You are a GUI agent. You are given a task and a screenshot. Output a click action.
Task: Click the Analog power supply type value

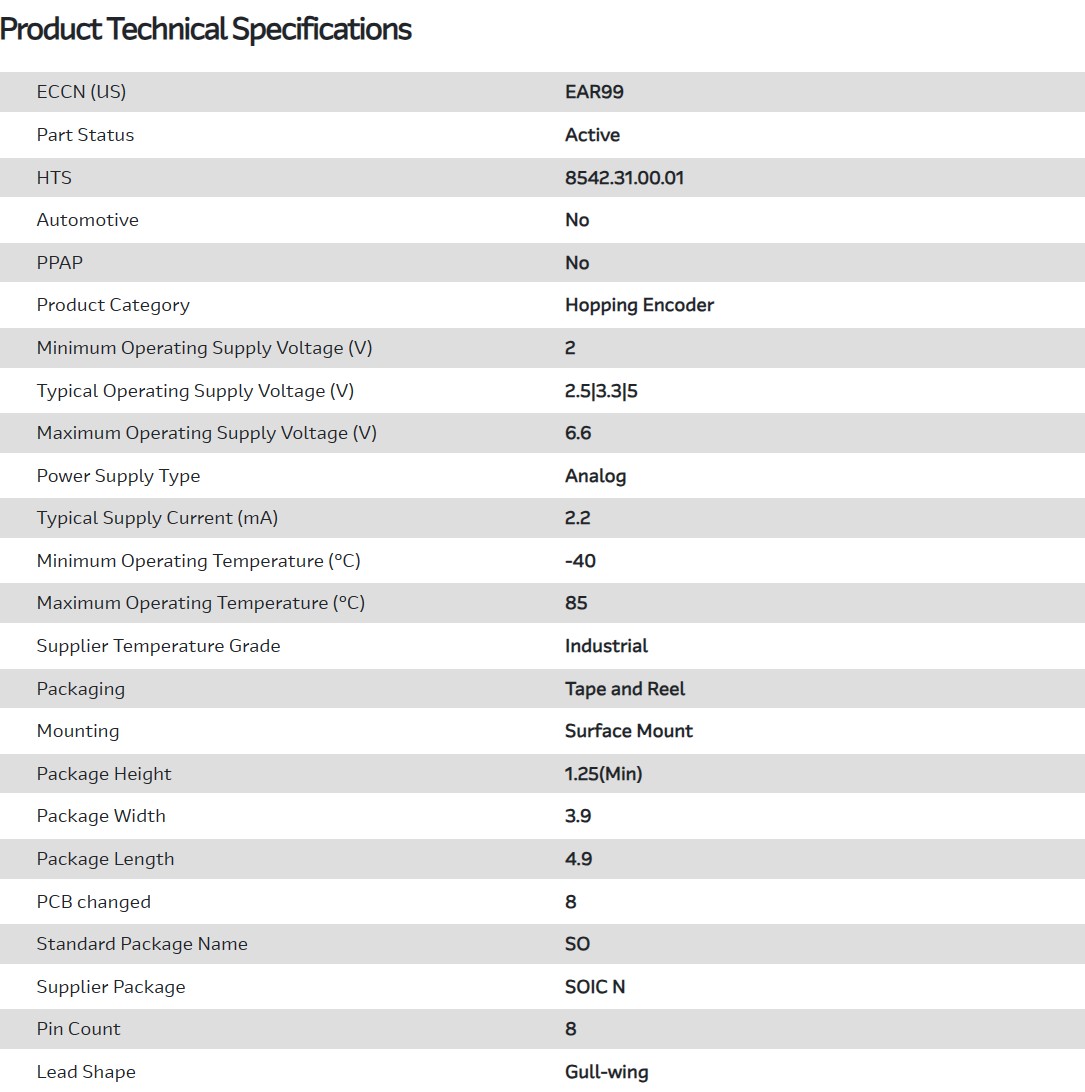(x=595, y=476)
